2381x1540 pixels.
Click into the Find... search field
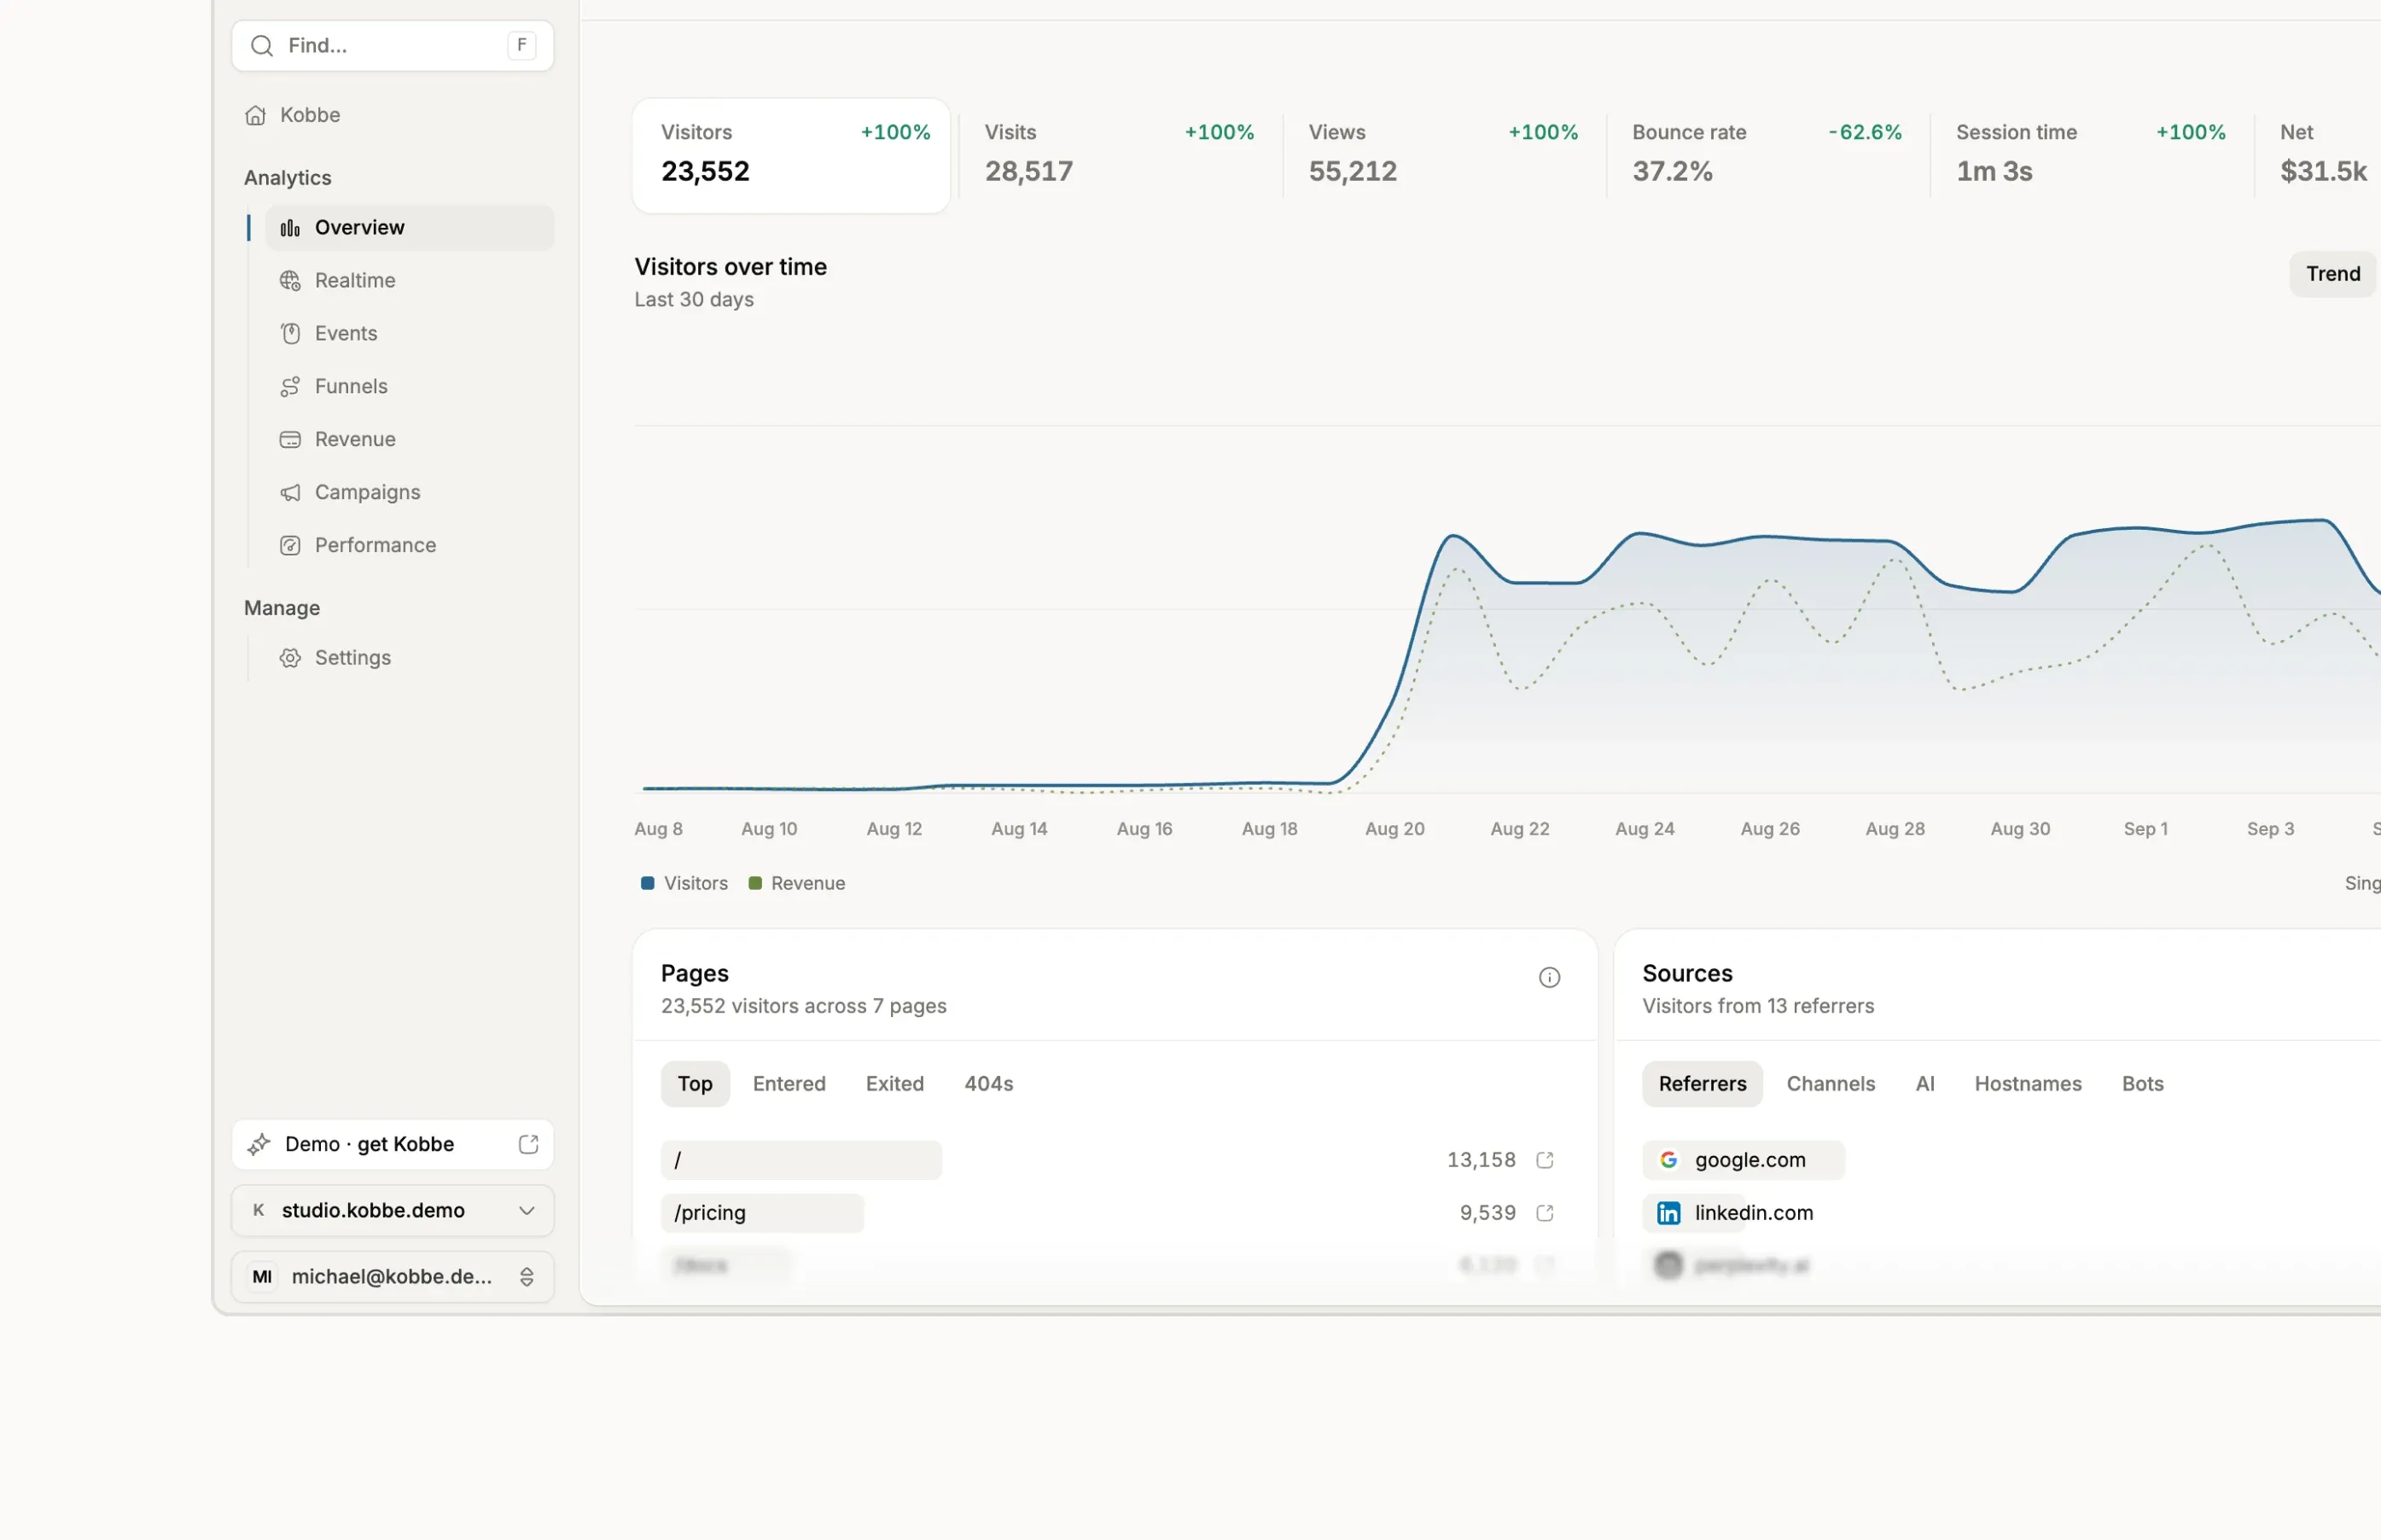393,46
